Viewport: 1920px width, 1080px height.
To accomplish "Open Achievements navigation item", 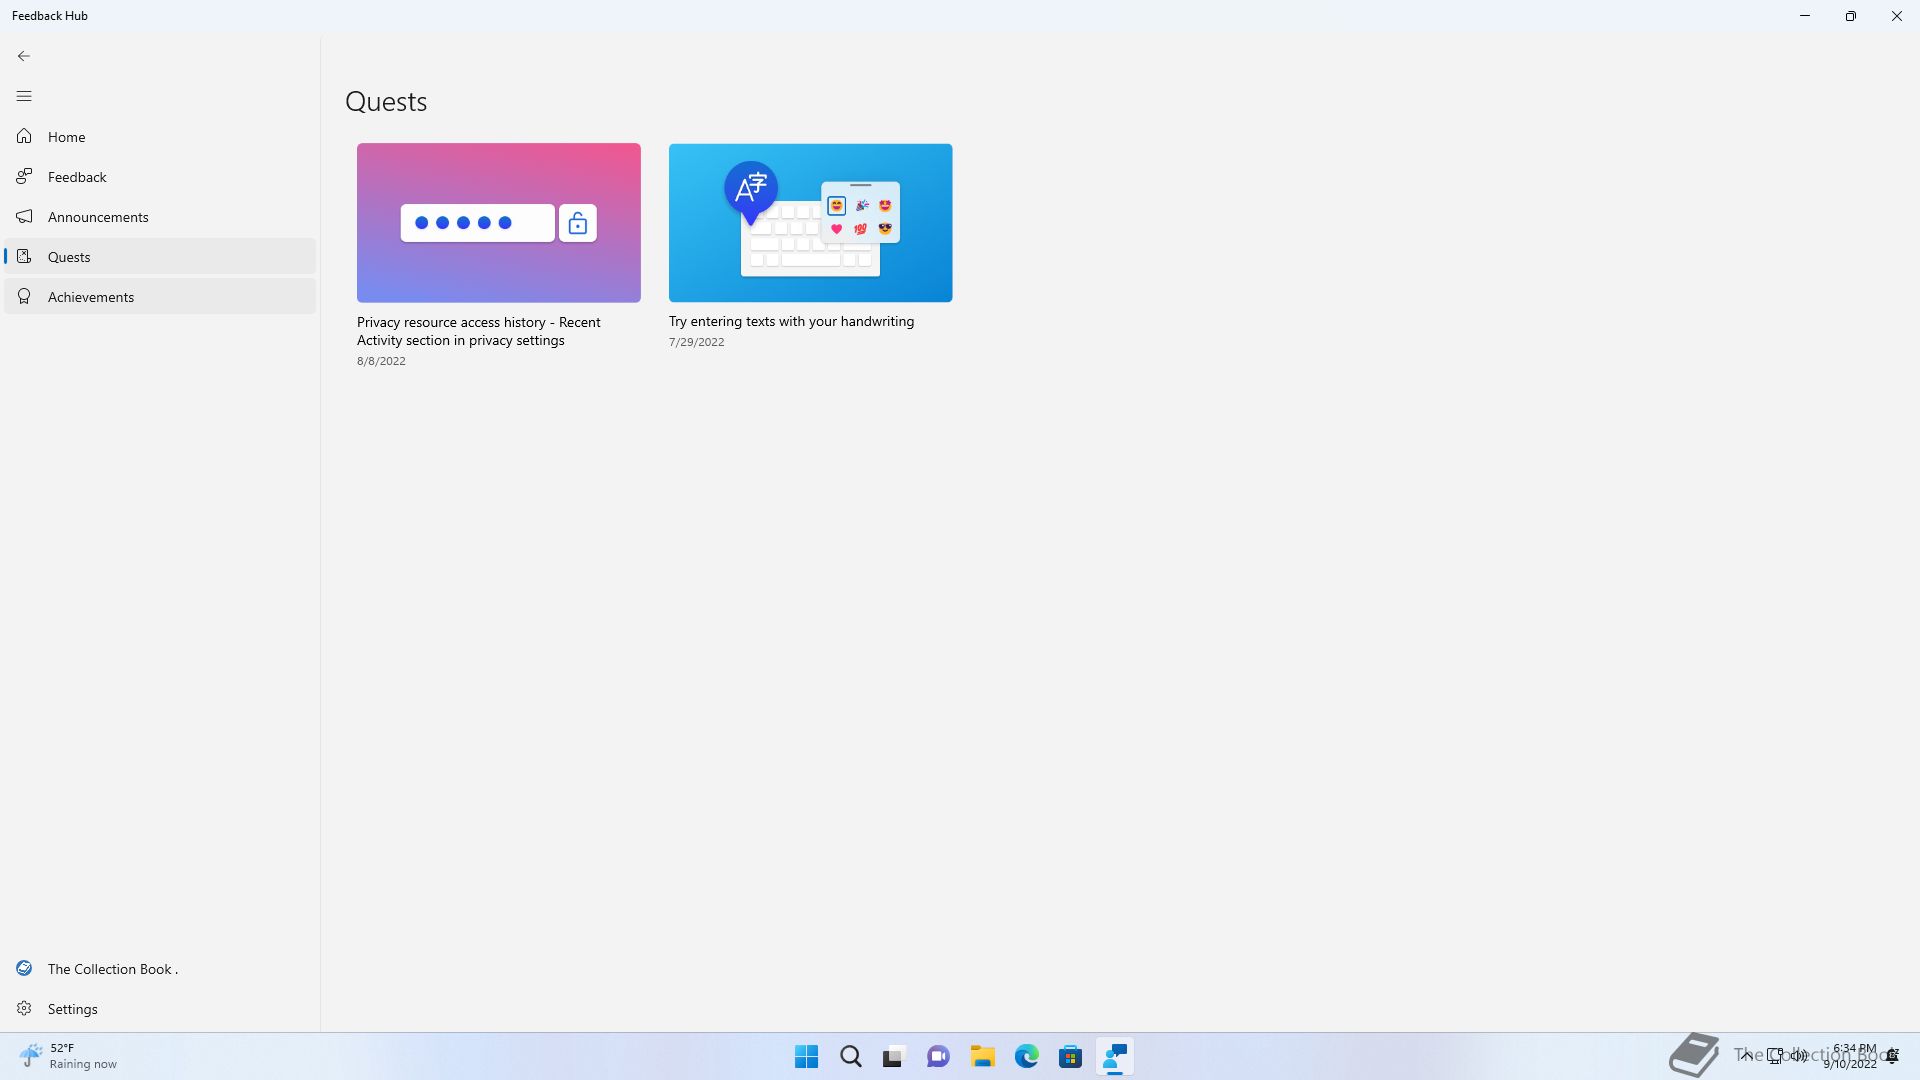I will click(160, 296).
